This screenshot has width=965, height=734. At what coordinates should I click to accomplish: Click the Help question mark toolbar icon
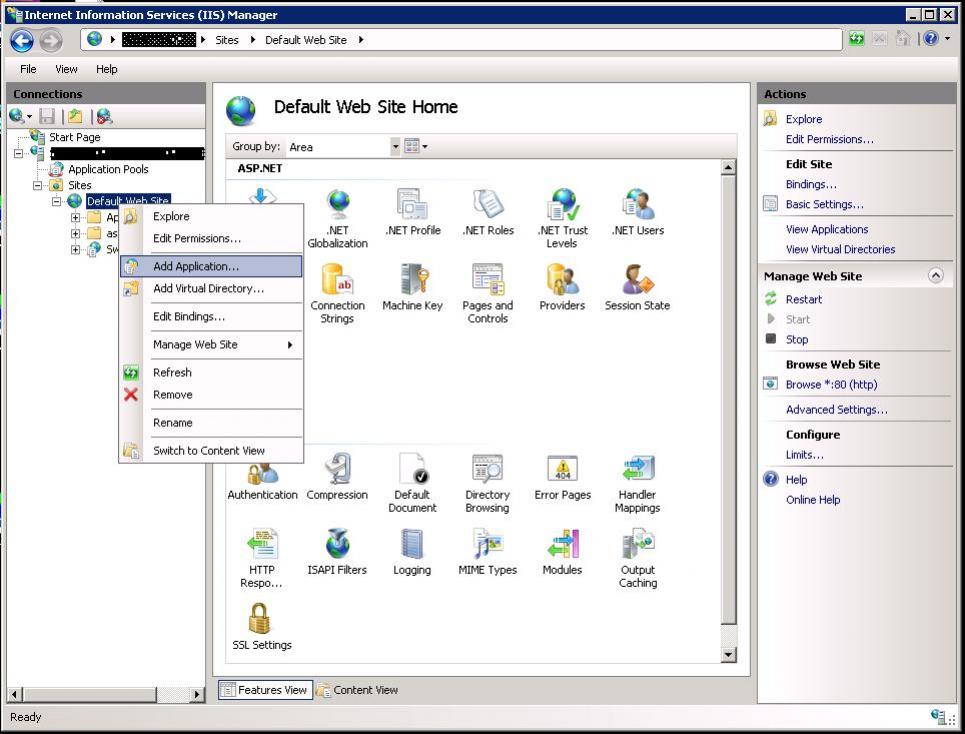click(931, 39)
